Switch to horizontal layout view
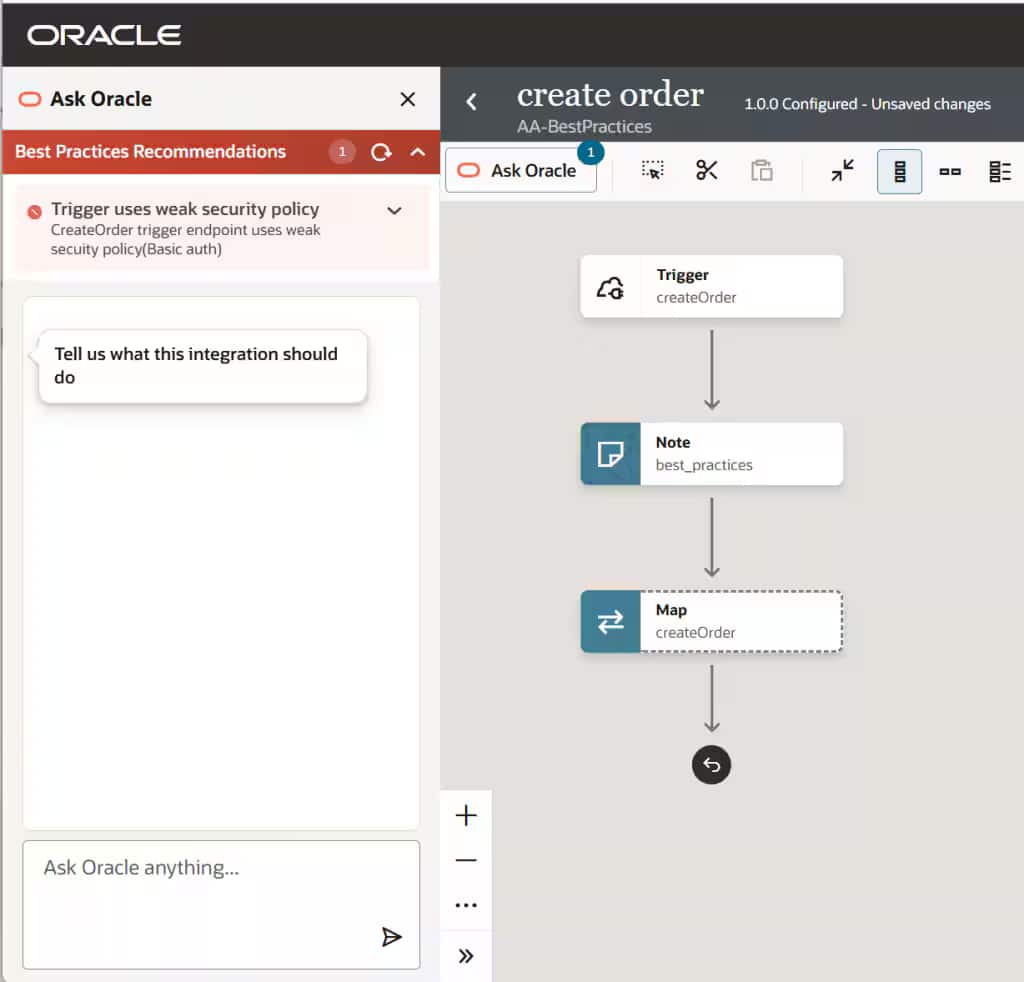The width and height of the screenshot is (1024, 982). [950, 172]
